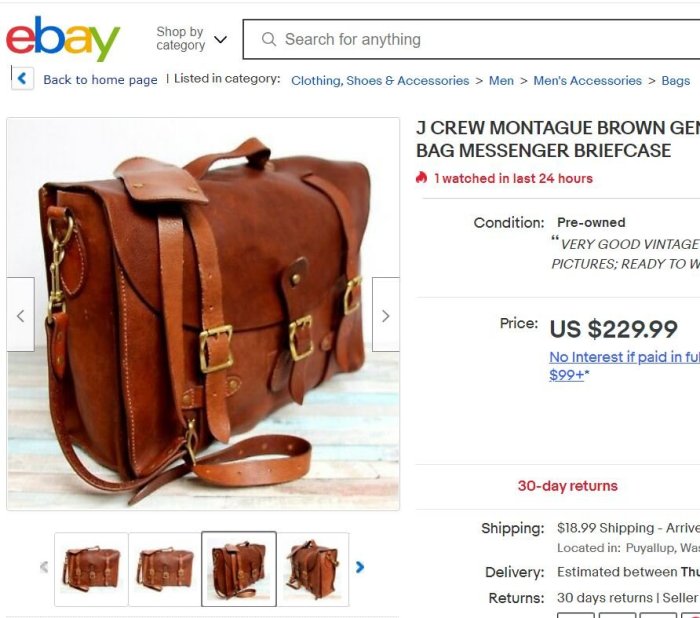Click the blue back arrow icon
The image size is (700, 618).
[x=22, y=79]
